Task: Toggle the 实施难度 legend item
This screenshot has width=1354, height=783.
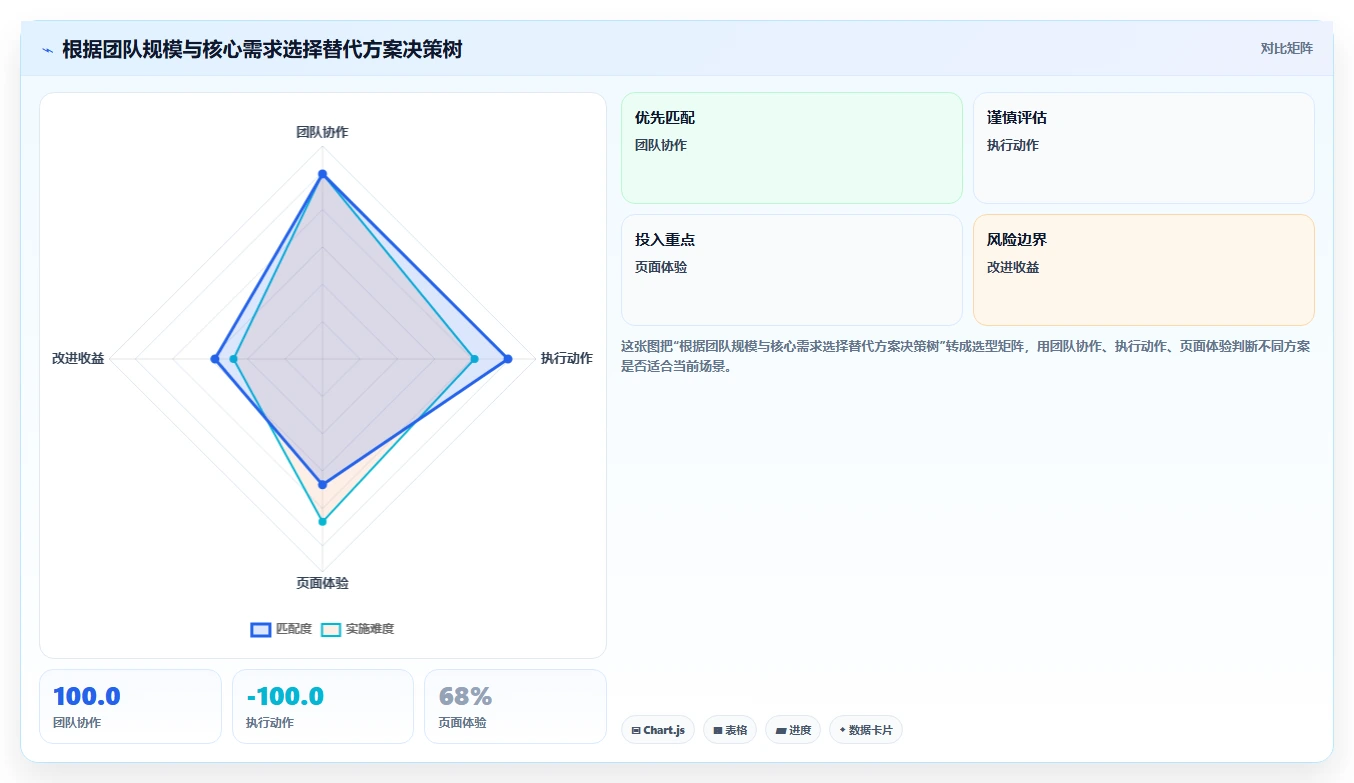Action: [x=357, y=629]
